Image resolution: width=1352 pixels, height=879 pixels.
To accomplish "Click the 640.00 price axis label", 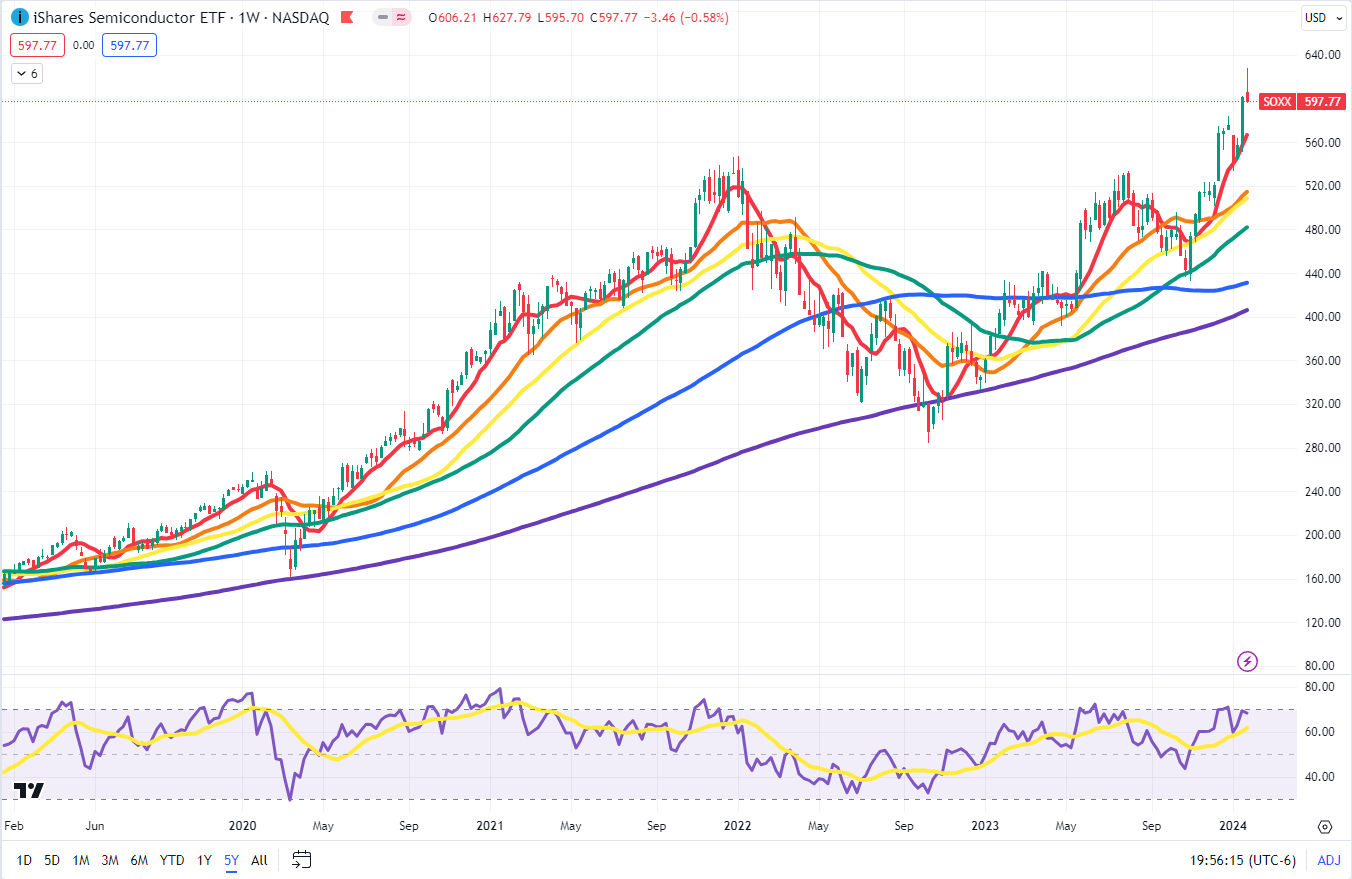I will pyautogui.click(x=1321, y=55).
